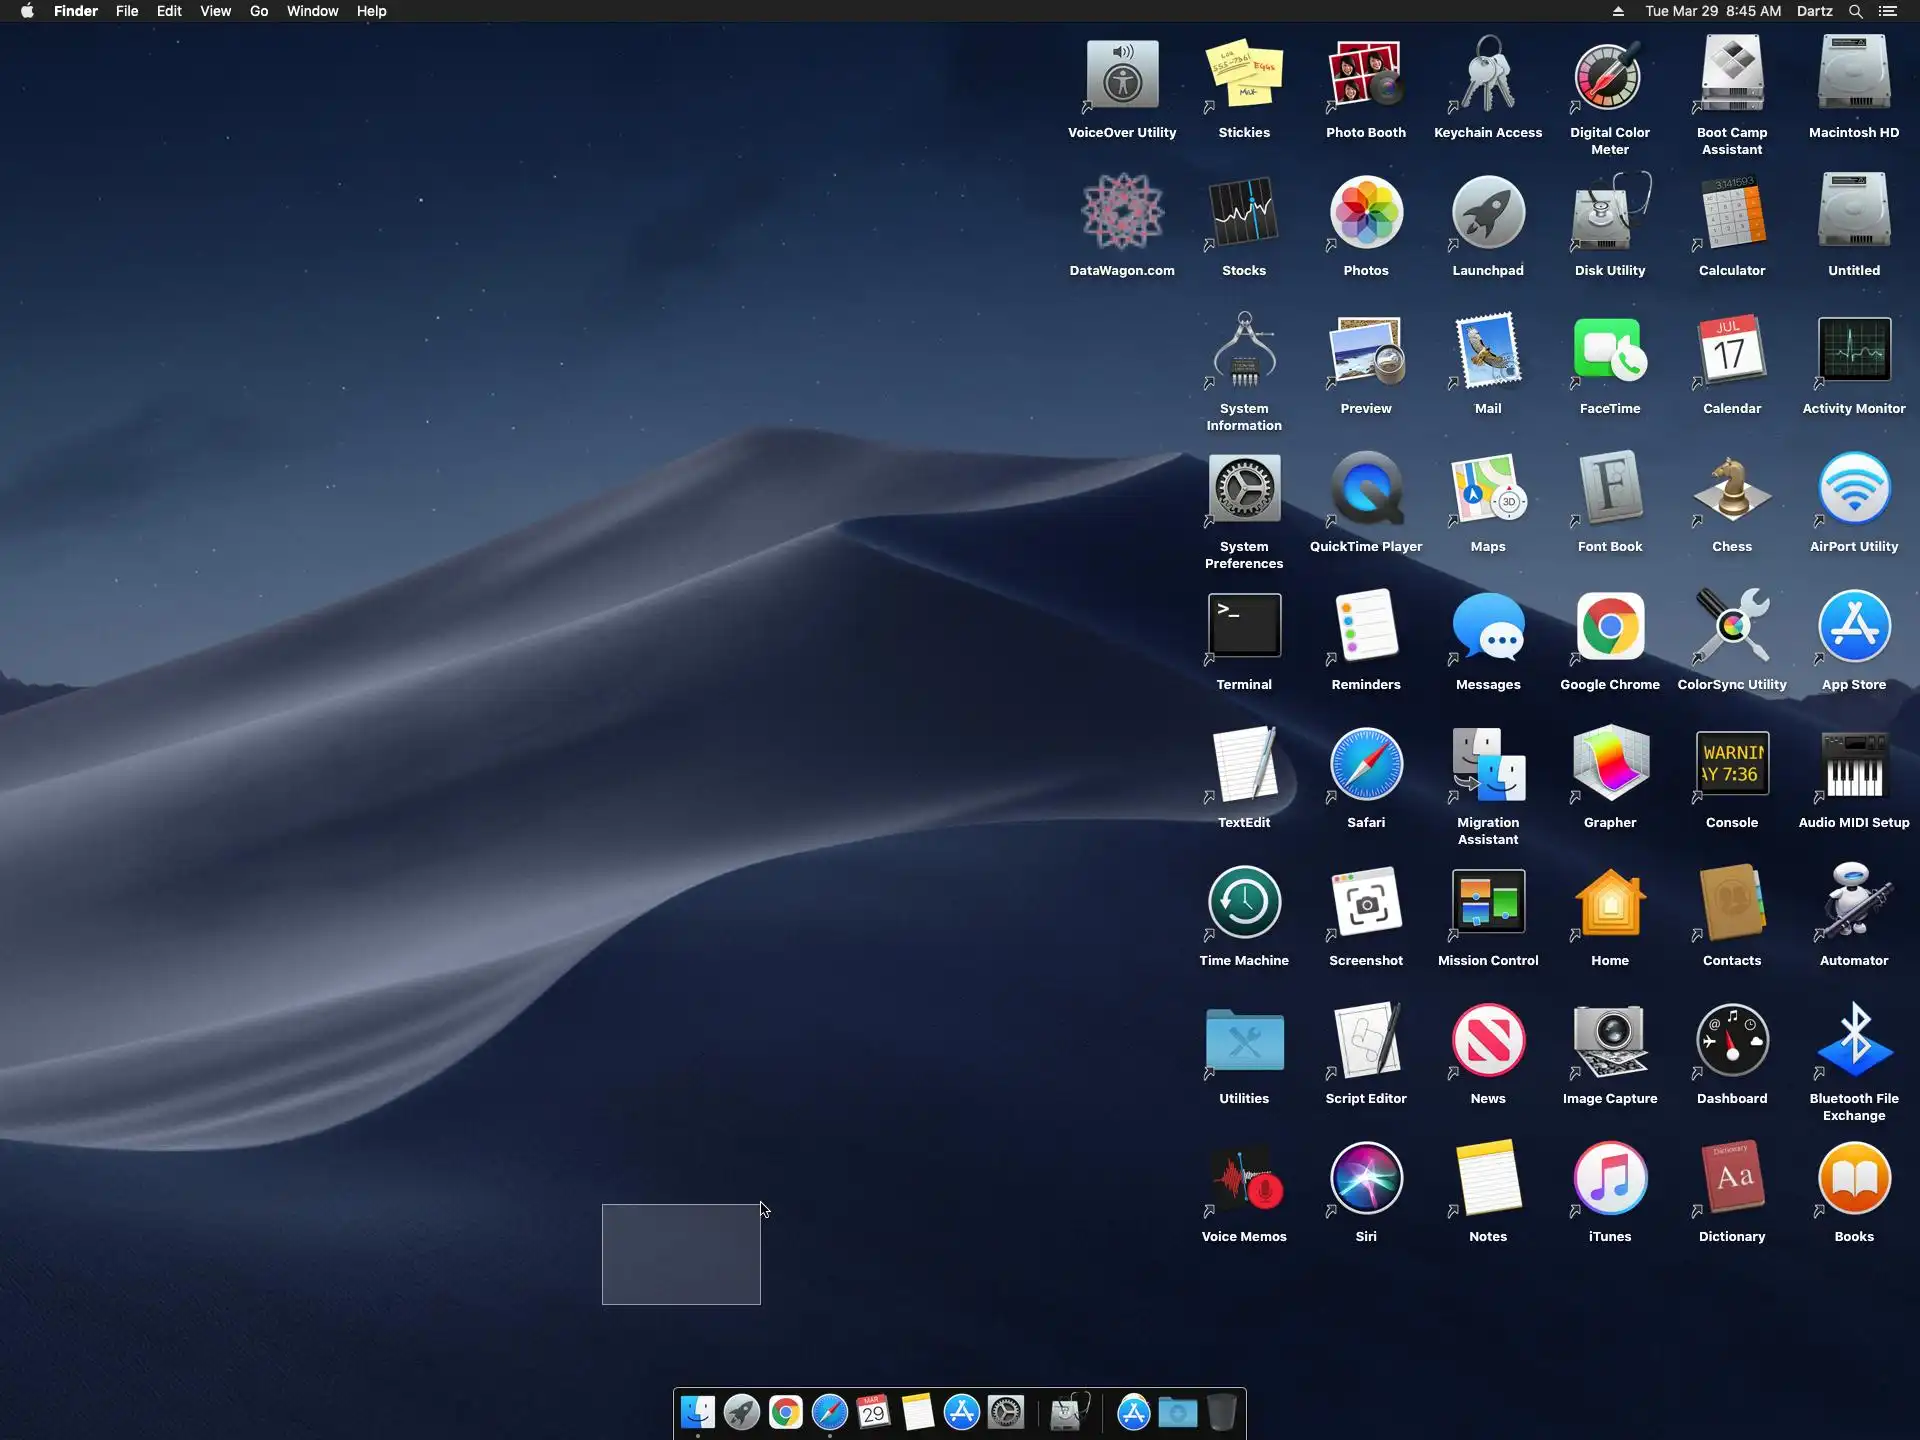
Task: Click the Spotlight search magnifier
Action: pyautogui.click(x=1855, y=11)
